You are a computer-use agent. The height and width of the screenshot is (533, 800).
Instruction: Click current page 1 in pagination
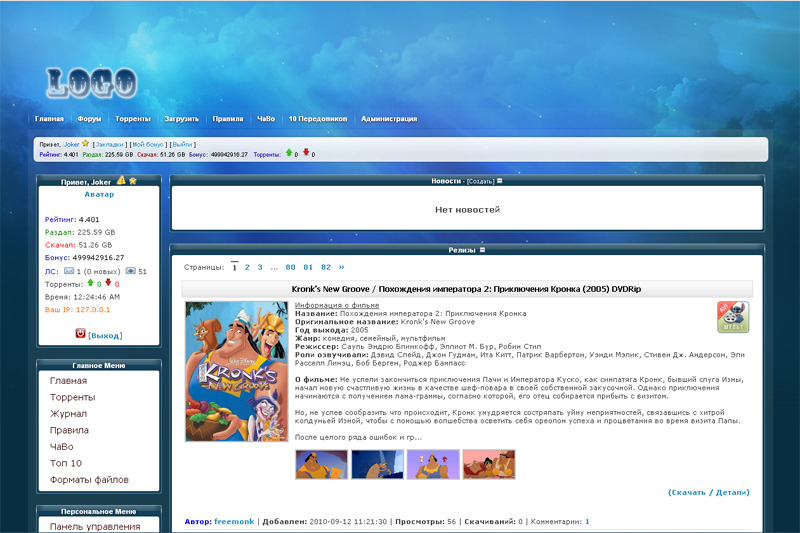click(234, 267)
